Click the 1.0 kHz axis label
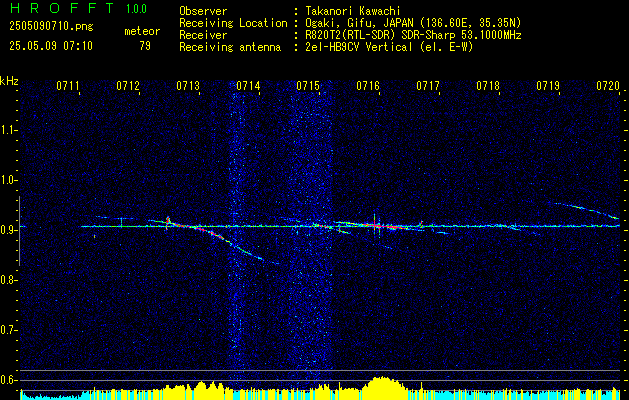The height and width of the screenshot is (400, 629). pos(8,180)
